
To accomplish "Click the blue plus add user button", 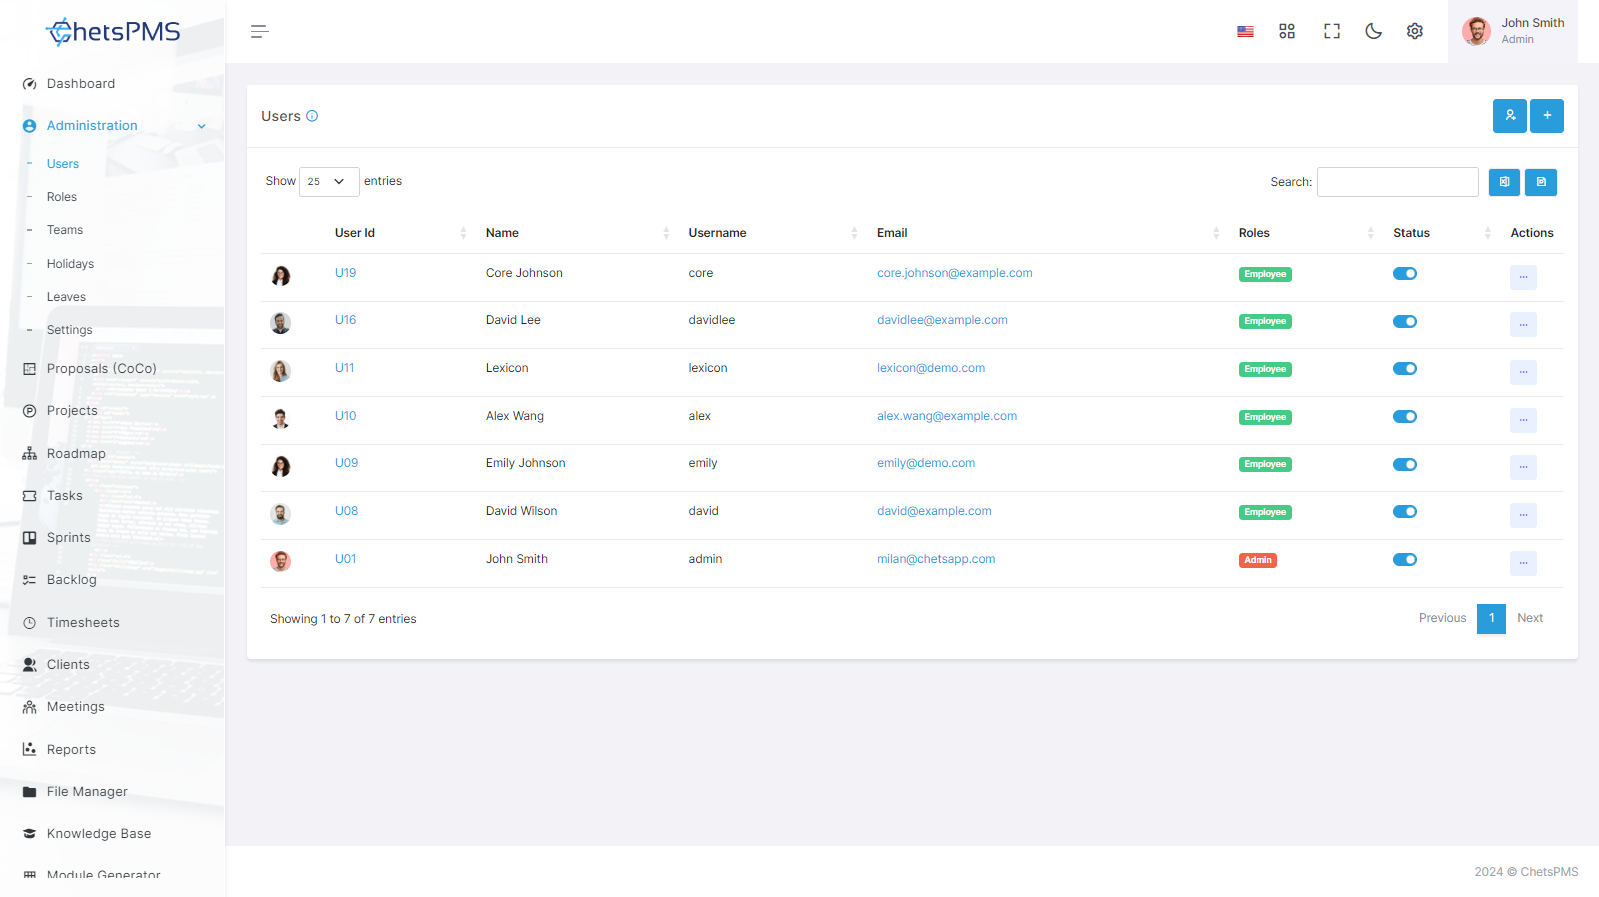I will [1547, 116].
